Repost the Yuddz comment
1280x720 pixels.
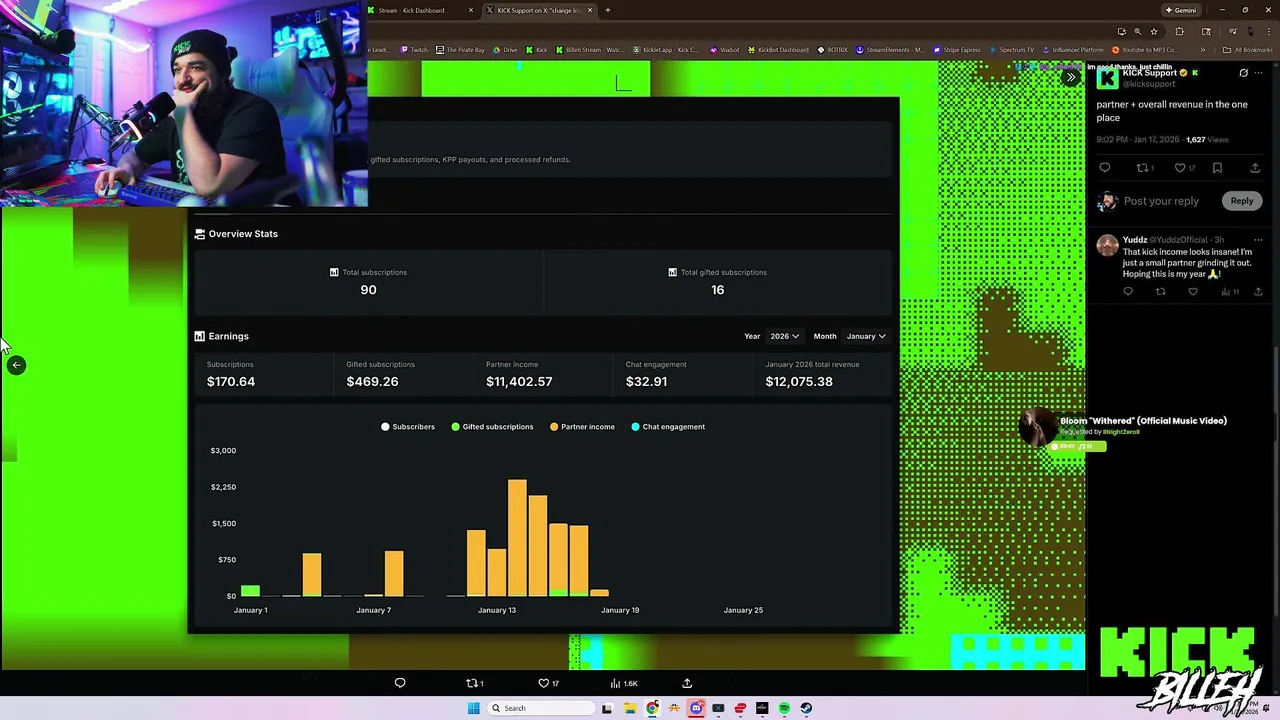point(1160,292)
